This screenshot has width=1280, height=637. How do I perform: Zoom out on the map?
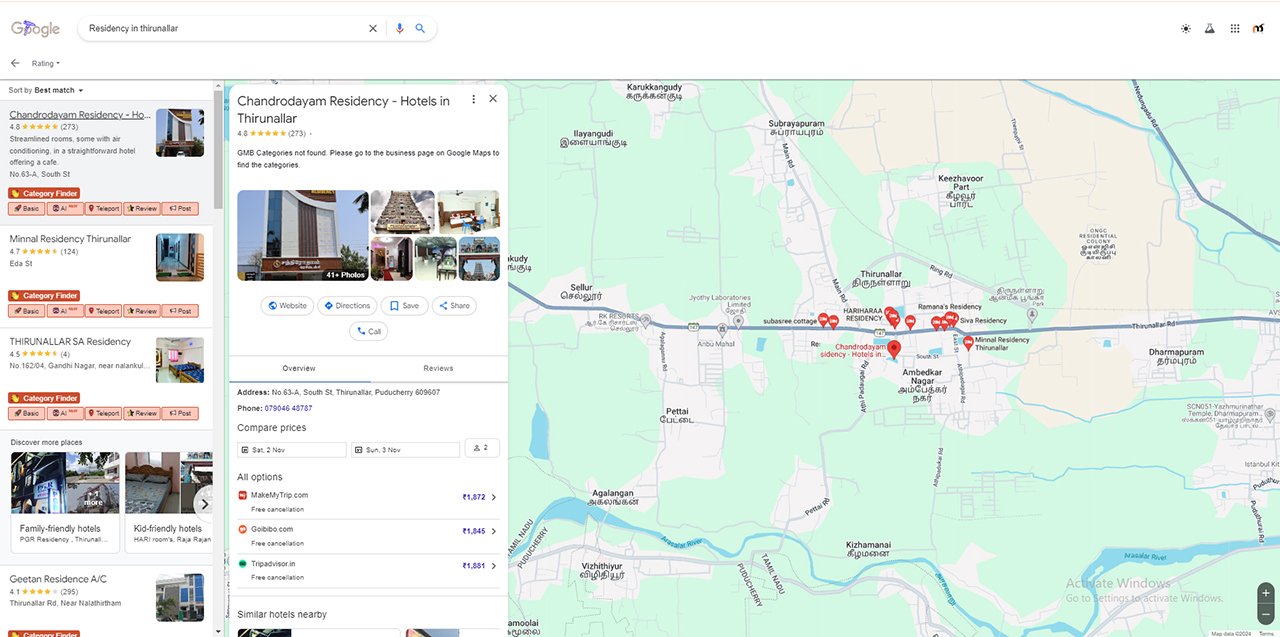coord(1266,613)
